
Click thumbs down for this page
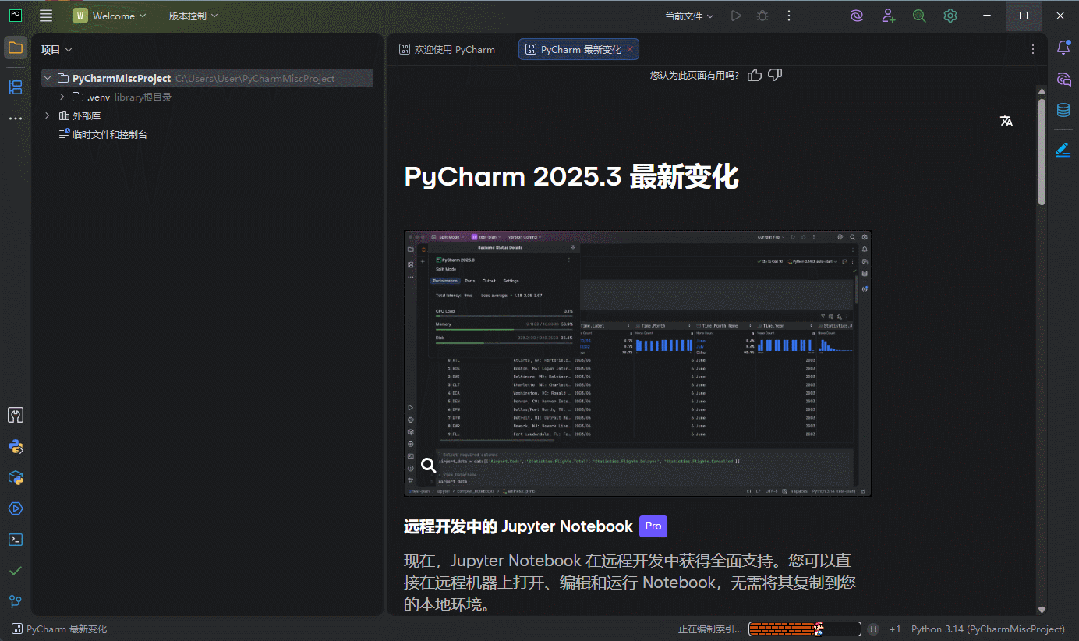775,75
